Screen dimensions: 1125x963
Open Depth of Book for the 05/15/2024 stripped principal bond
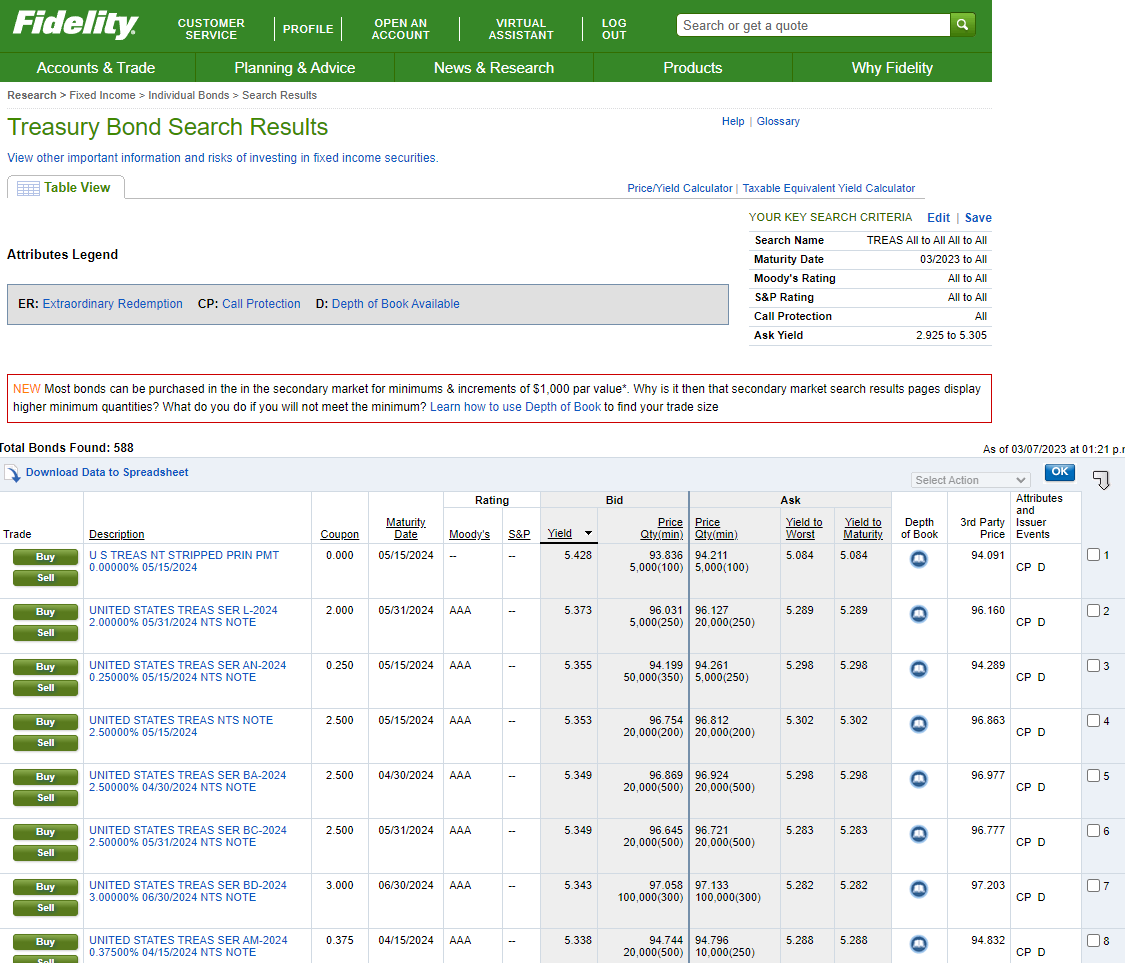918,559
